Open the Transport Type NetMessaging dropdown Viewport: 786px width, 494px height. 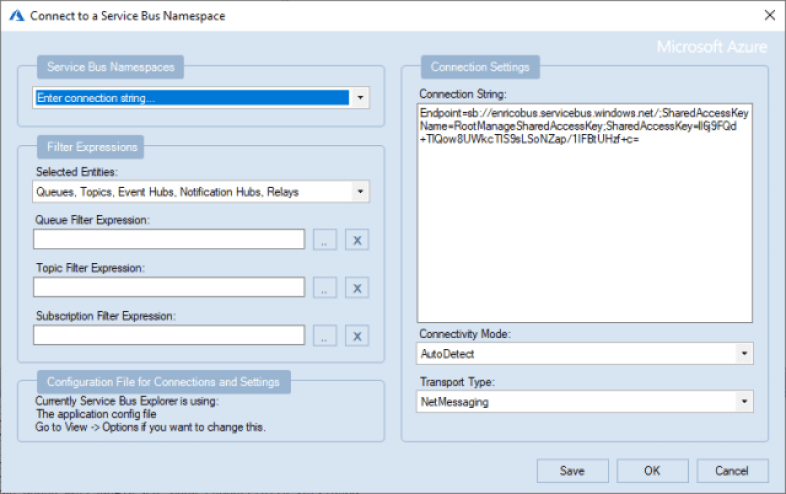[x=744, y=402]
